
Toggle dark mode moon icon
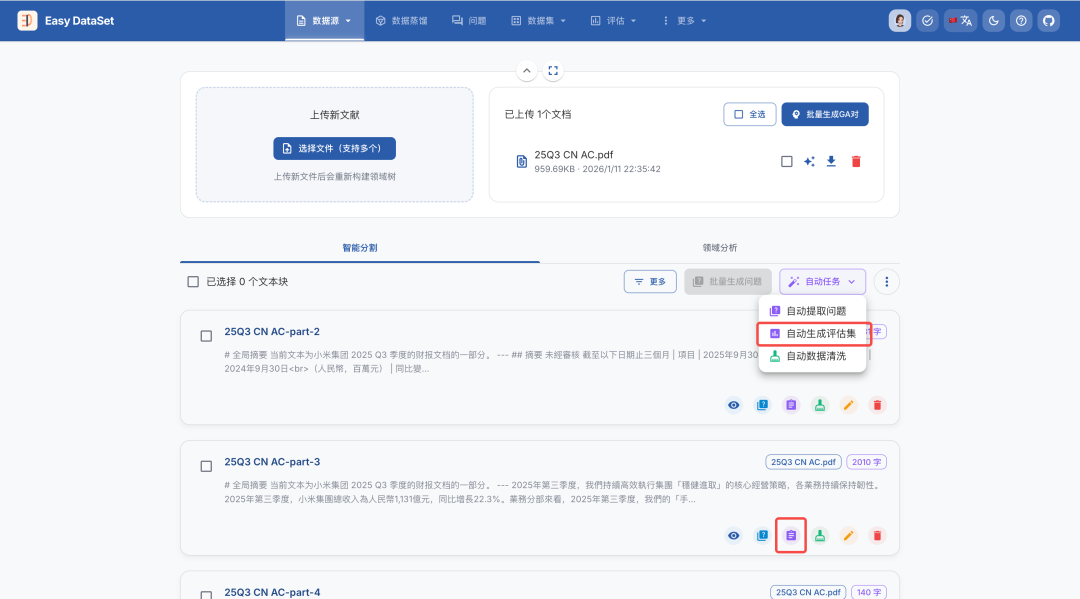click(x=994, y=21)
